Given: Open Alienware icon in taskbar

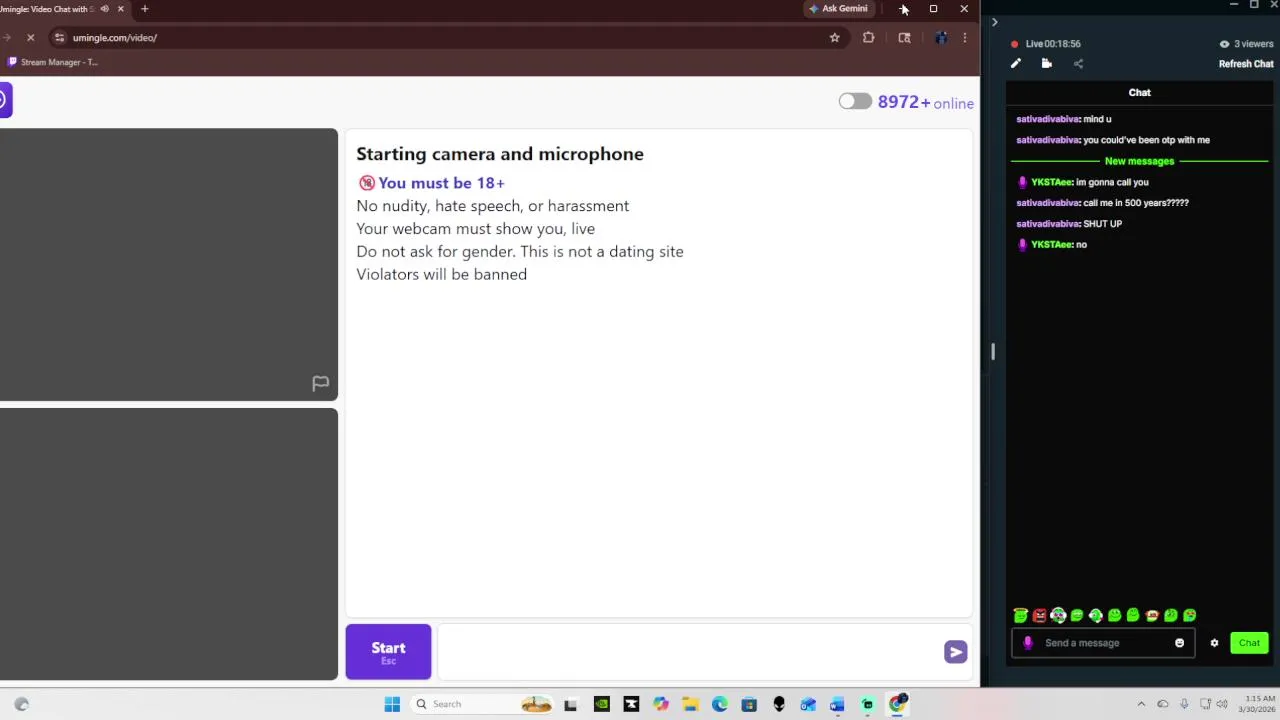Looking at the screenshot, I should 779,704.
